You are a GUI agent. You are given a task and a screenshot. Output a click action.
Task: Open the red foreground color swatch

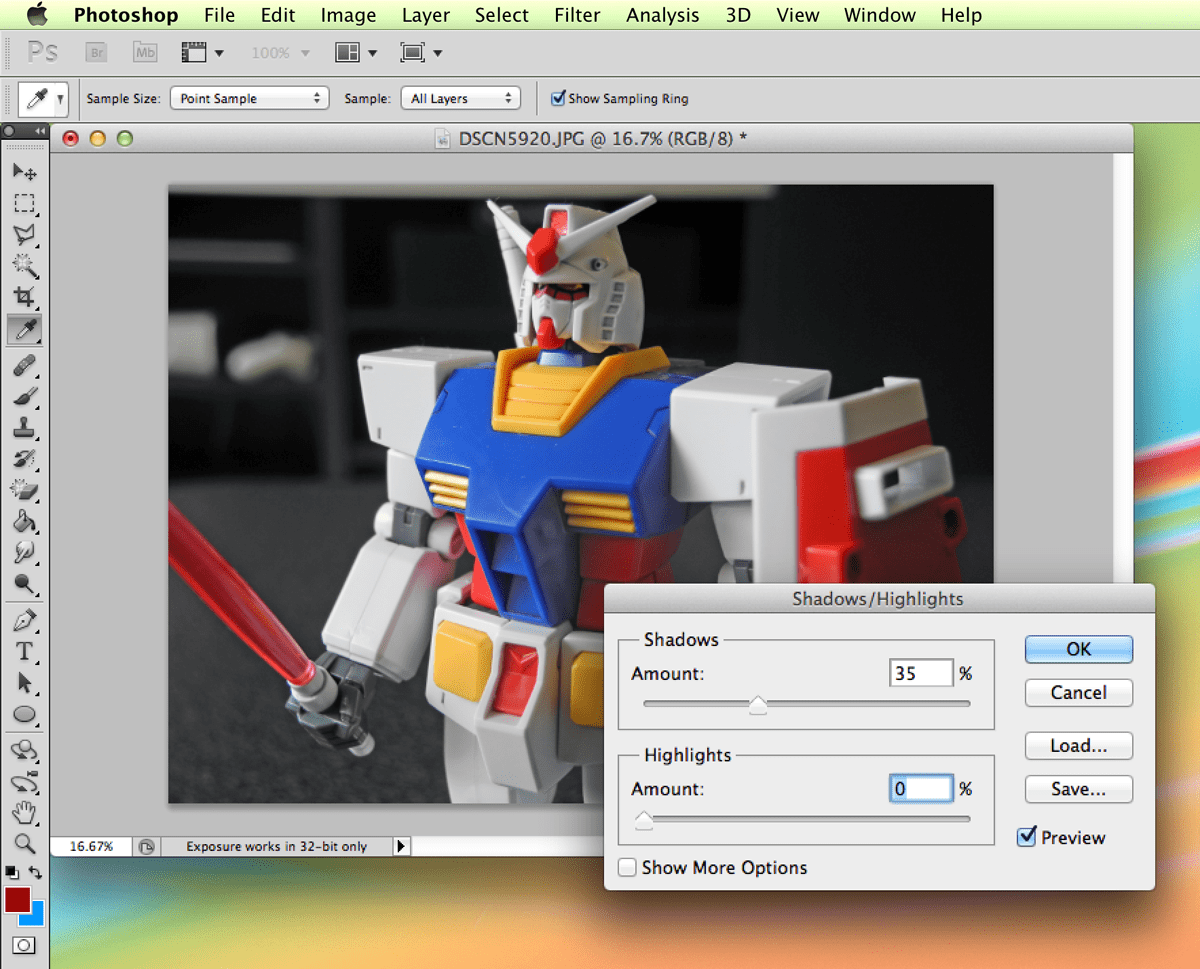pyautogui.click(x=15, y=898)
